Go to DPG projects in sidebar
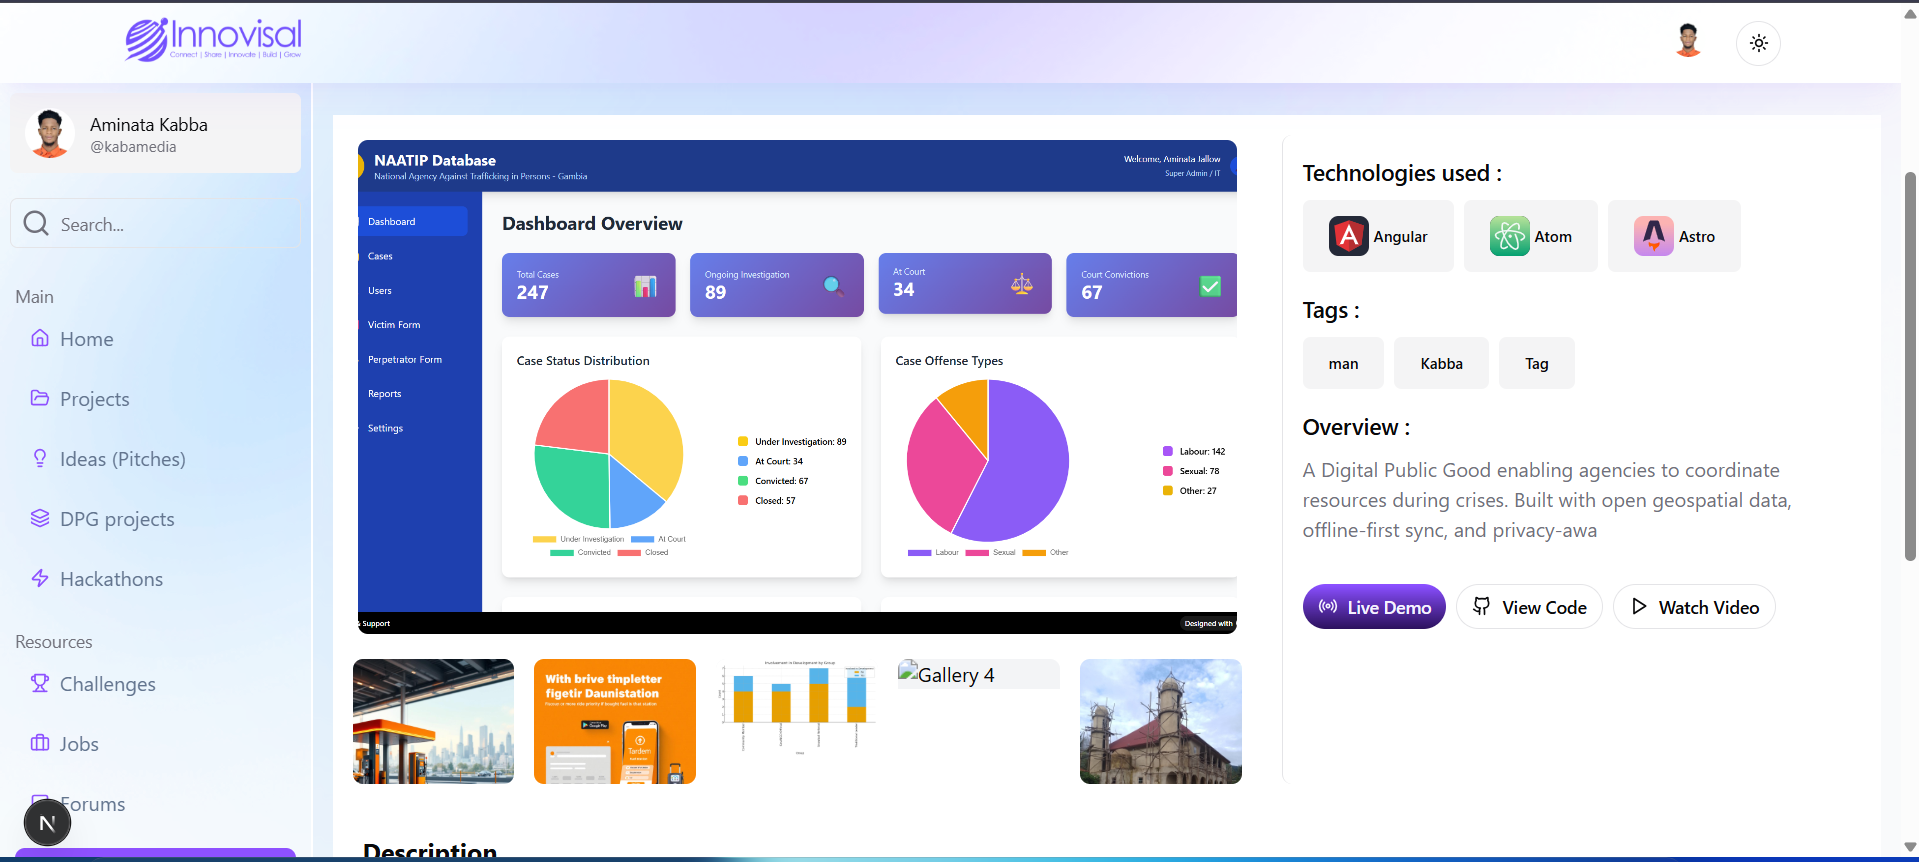This screenshot has width=1919, height=862. (x=116, y=519)
